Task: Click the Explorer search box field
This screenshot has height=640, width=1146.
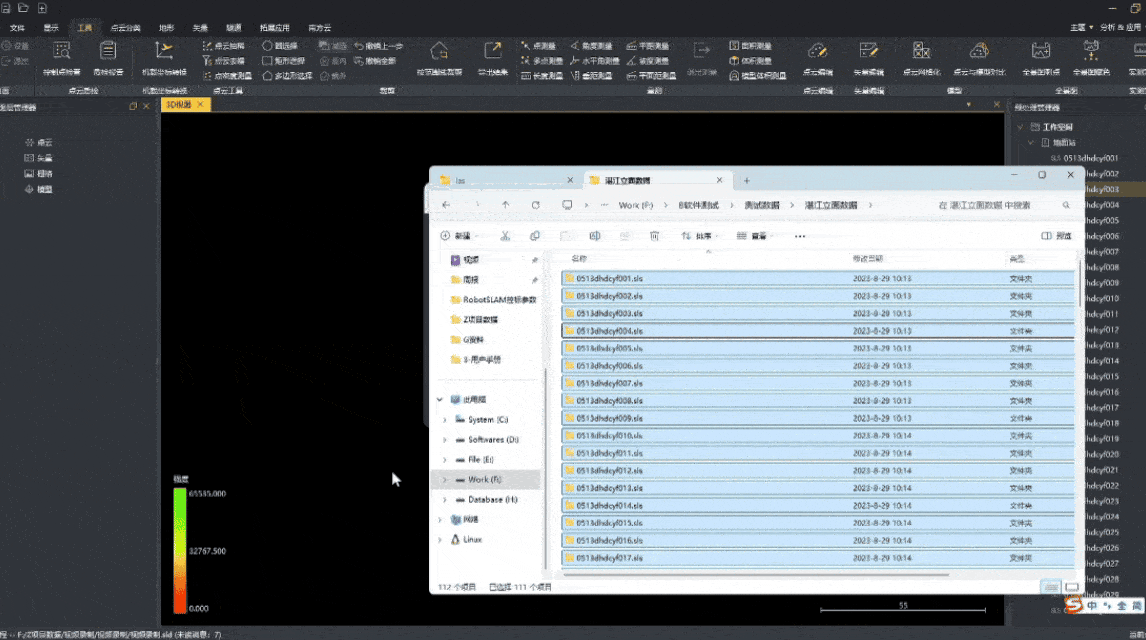Action: [1000, 205]
